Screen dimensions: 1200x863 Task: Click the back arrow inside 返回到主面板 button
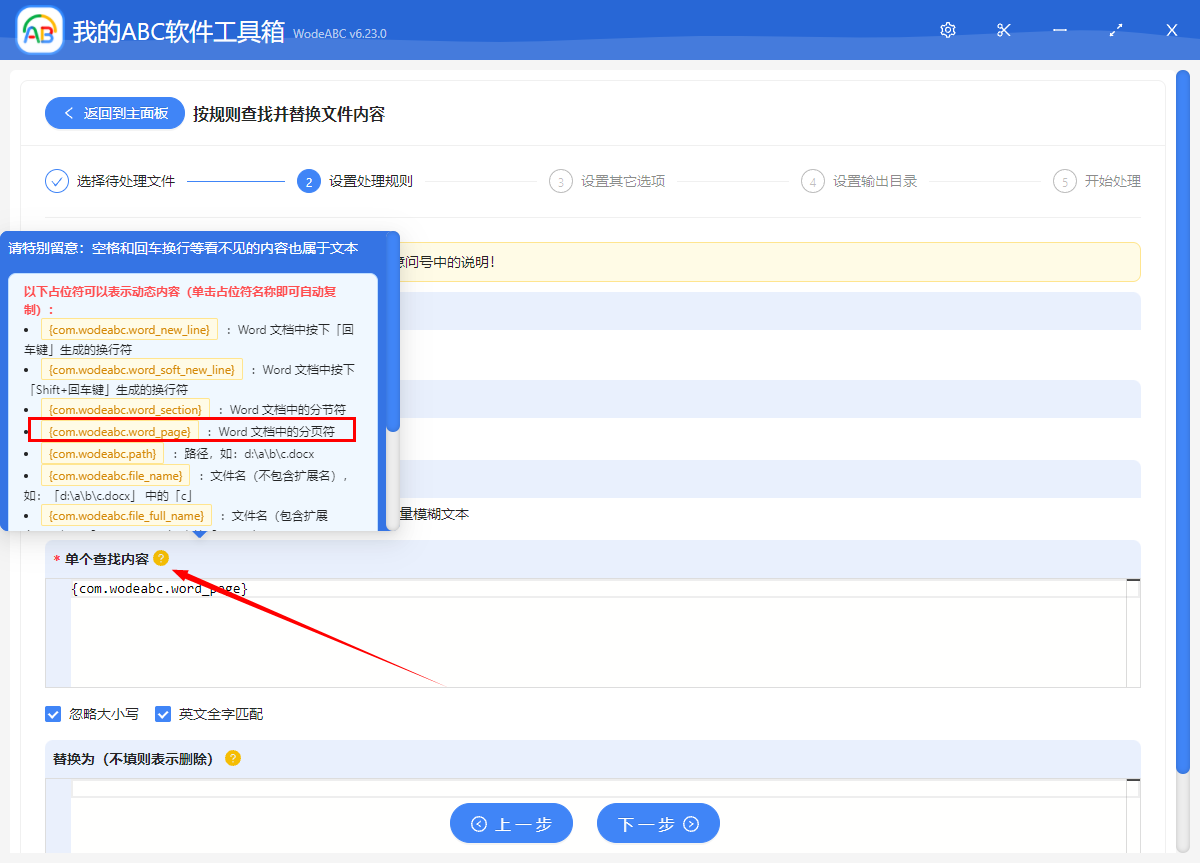pos(69,113)
